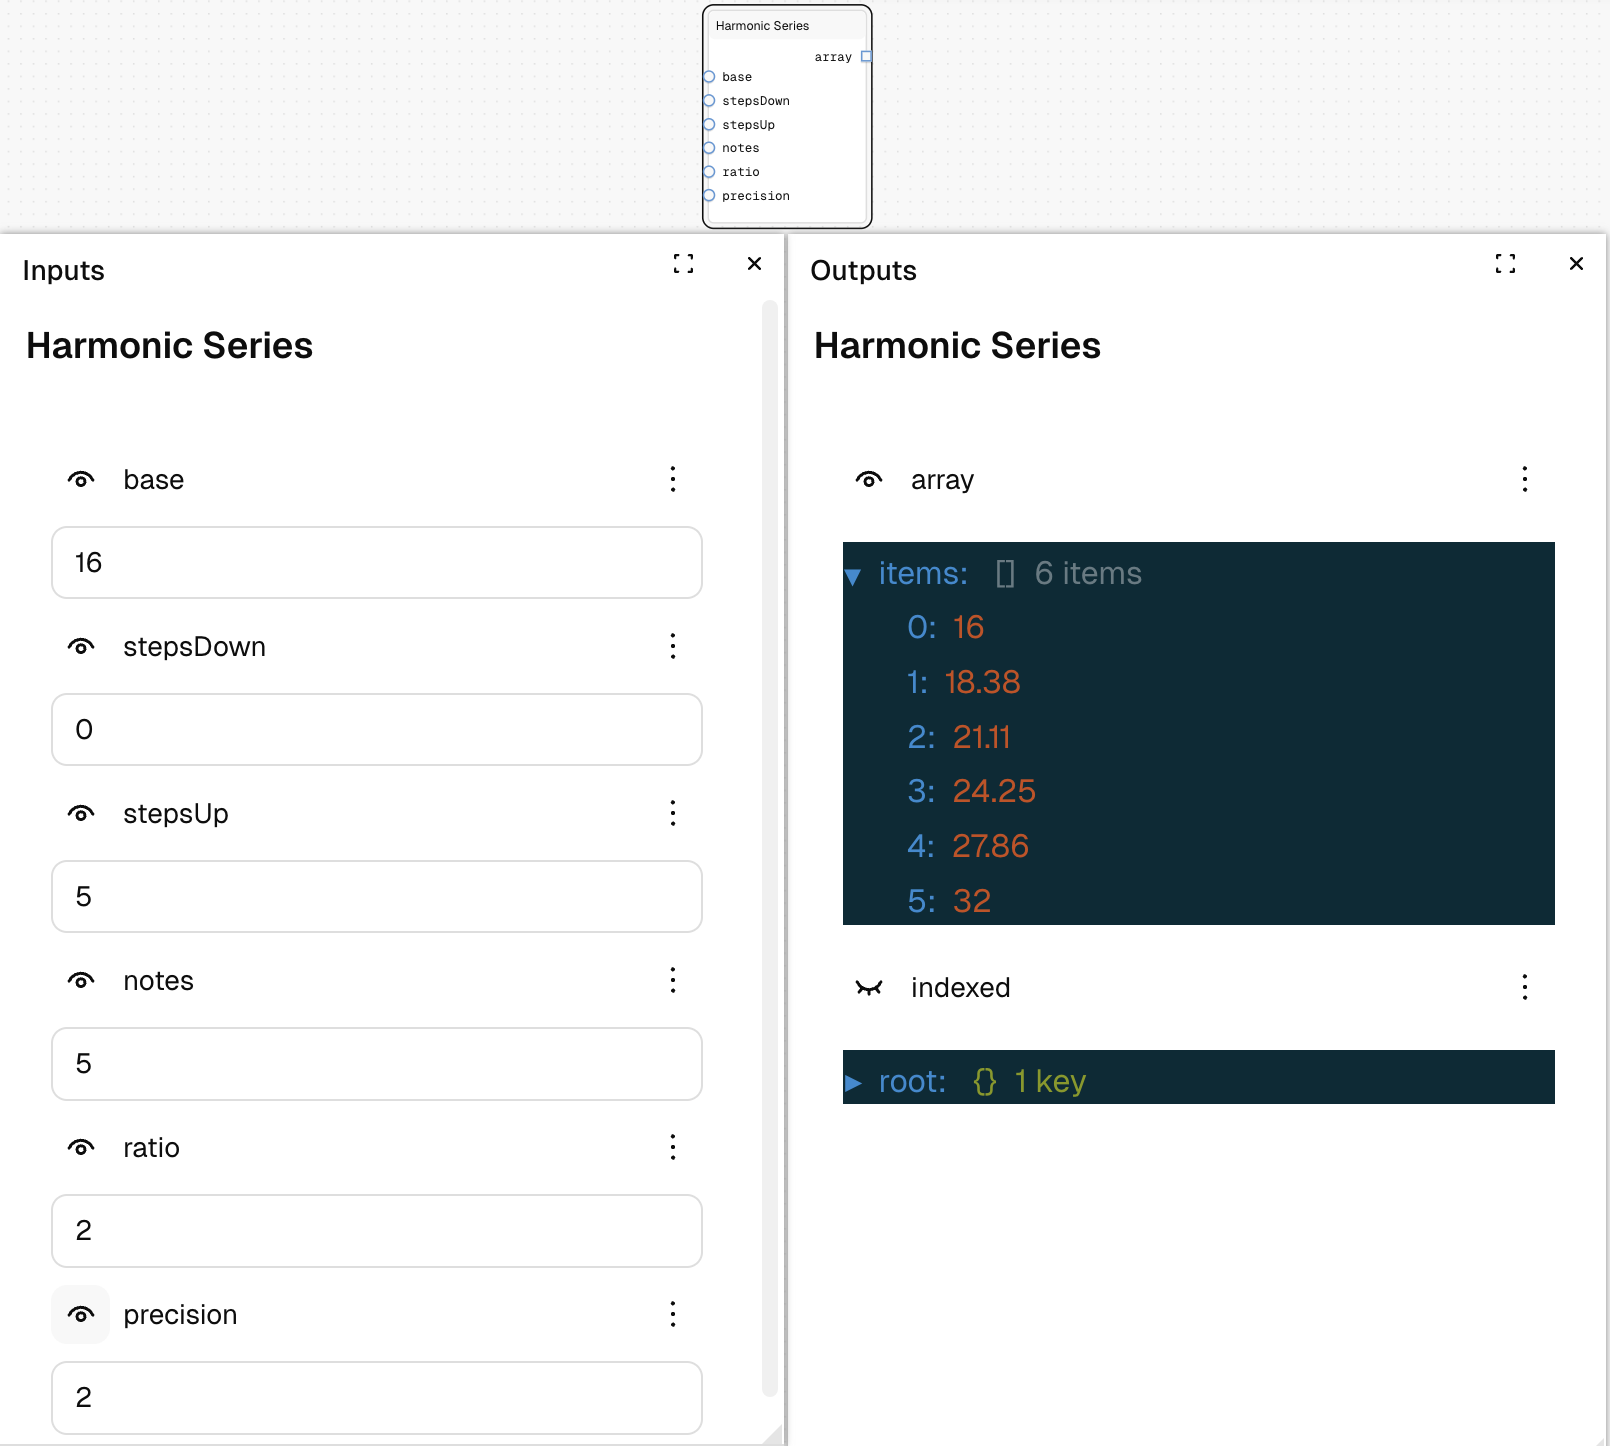Image resolution: width=1610 pixels, height=1446 pixels.
Task: Show the hidden indexed output
Action: [x=869, y=988]
